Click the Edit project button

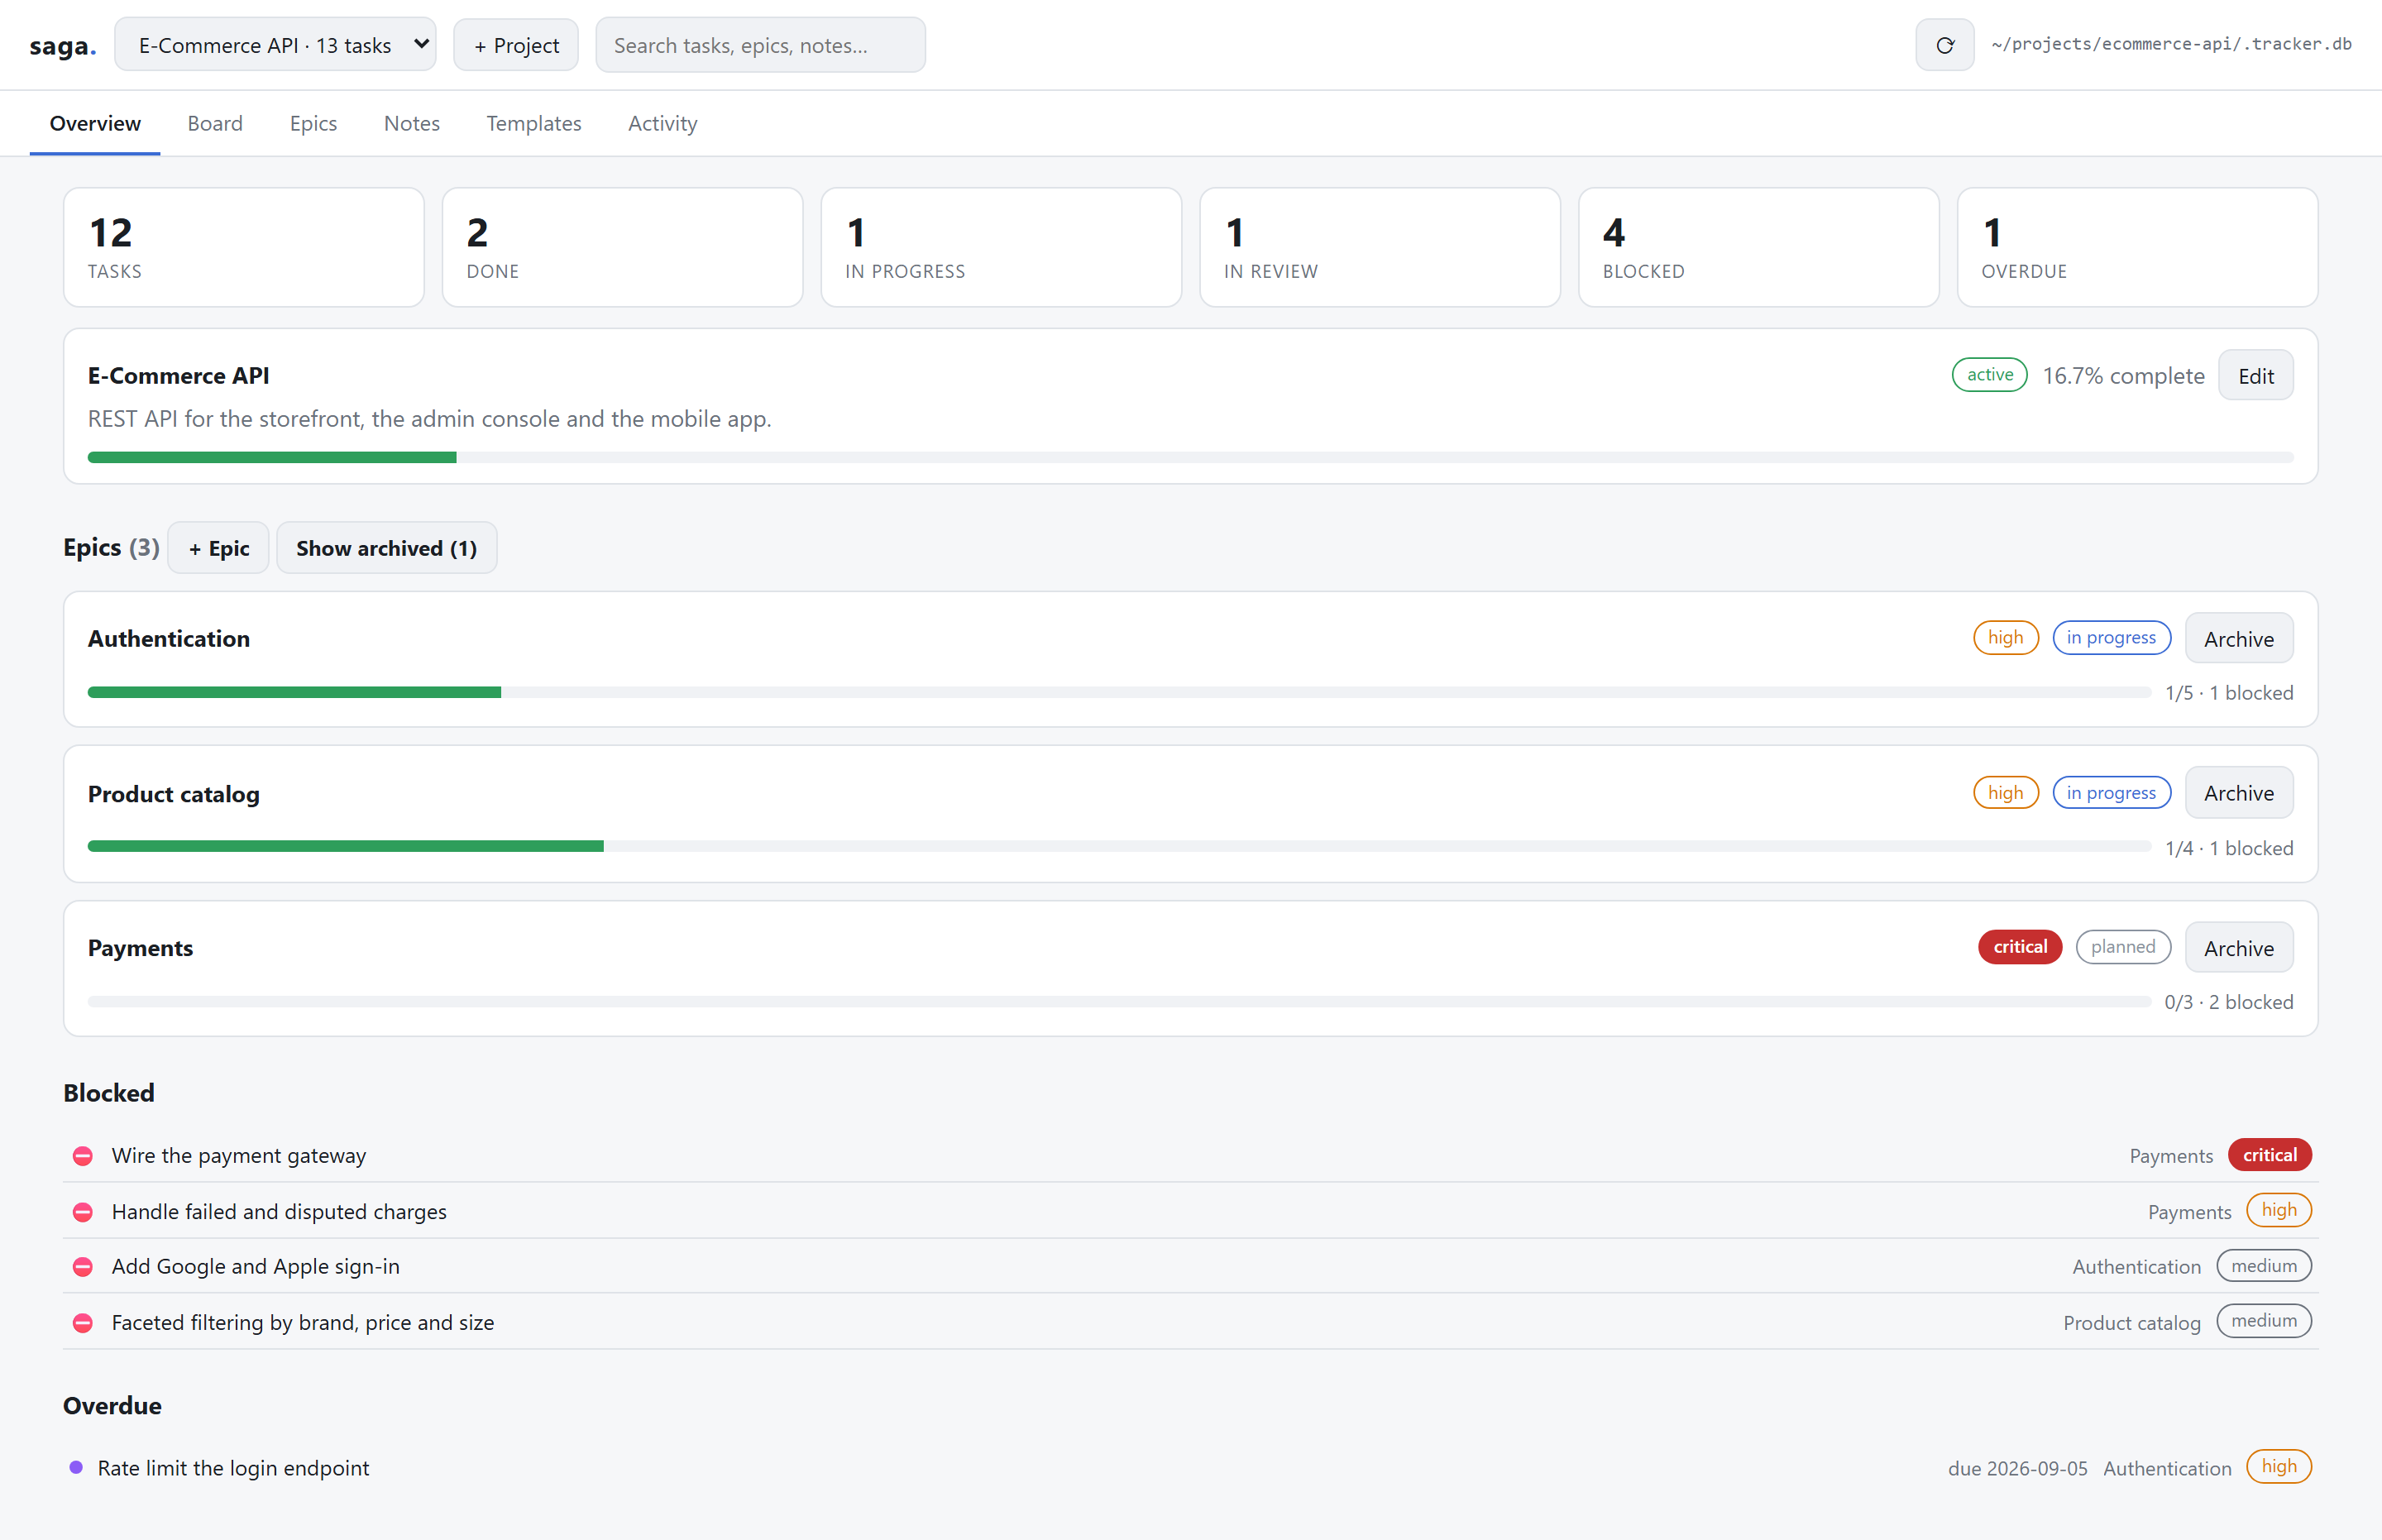(x=2256, y=376)
